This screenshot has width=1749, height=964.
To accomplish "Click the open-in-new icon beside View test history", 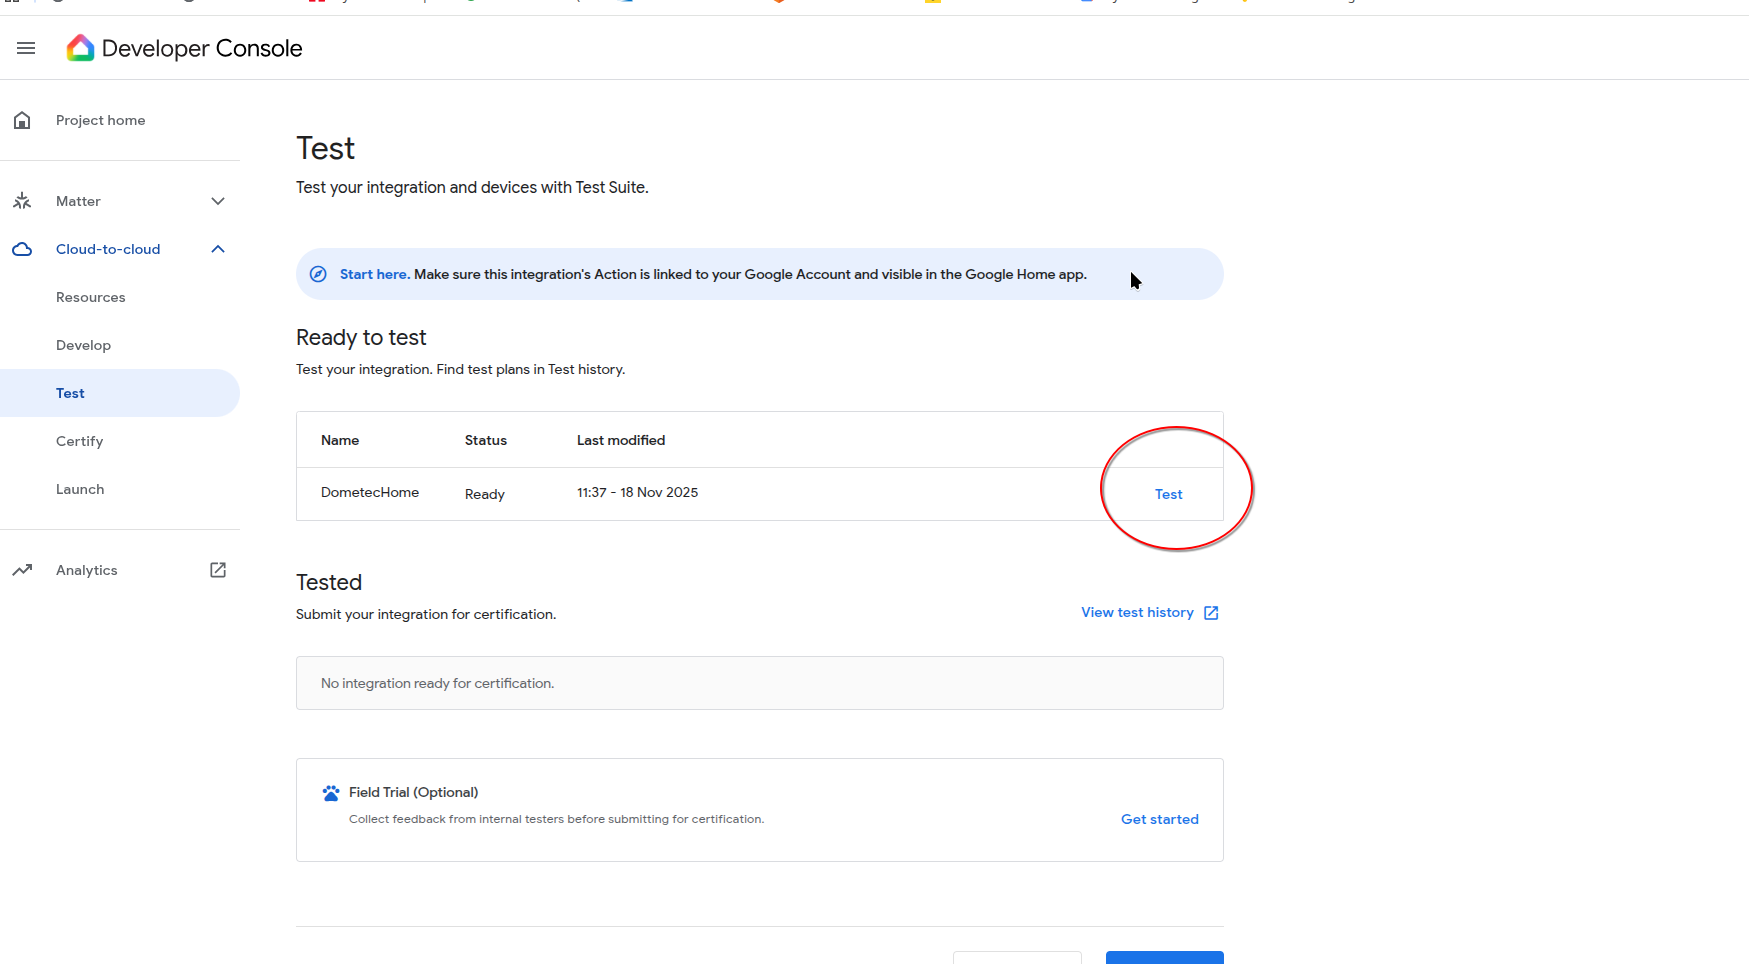I will coord(1211,613).
